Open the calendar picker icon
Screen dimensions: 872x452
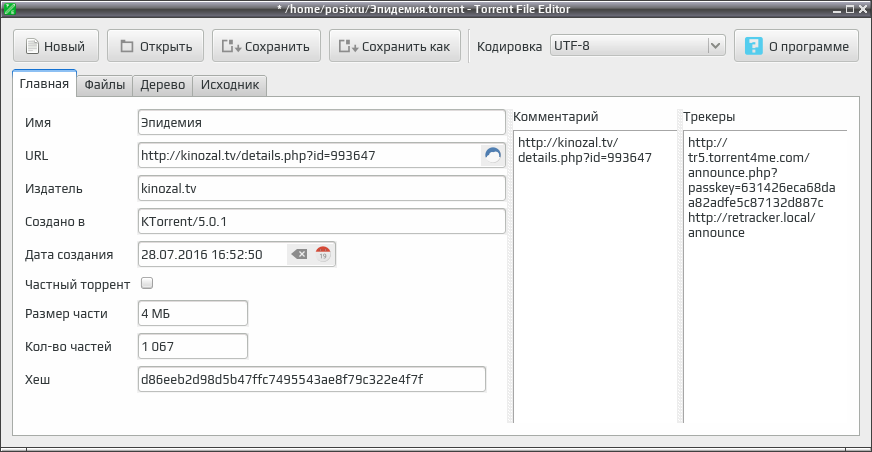(x=323, y=255)
